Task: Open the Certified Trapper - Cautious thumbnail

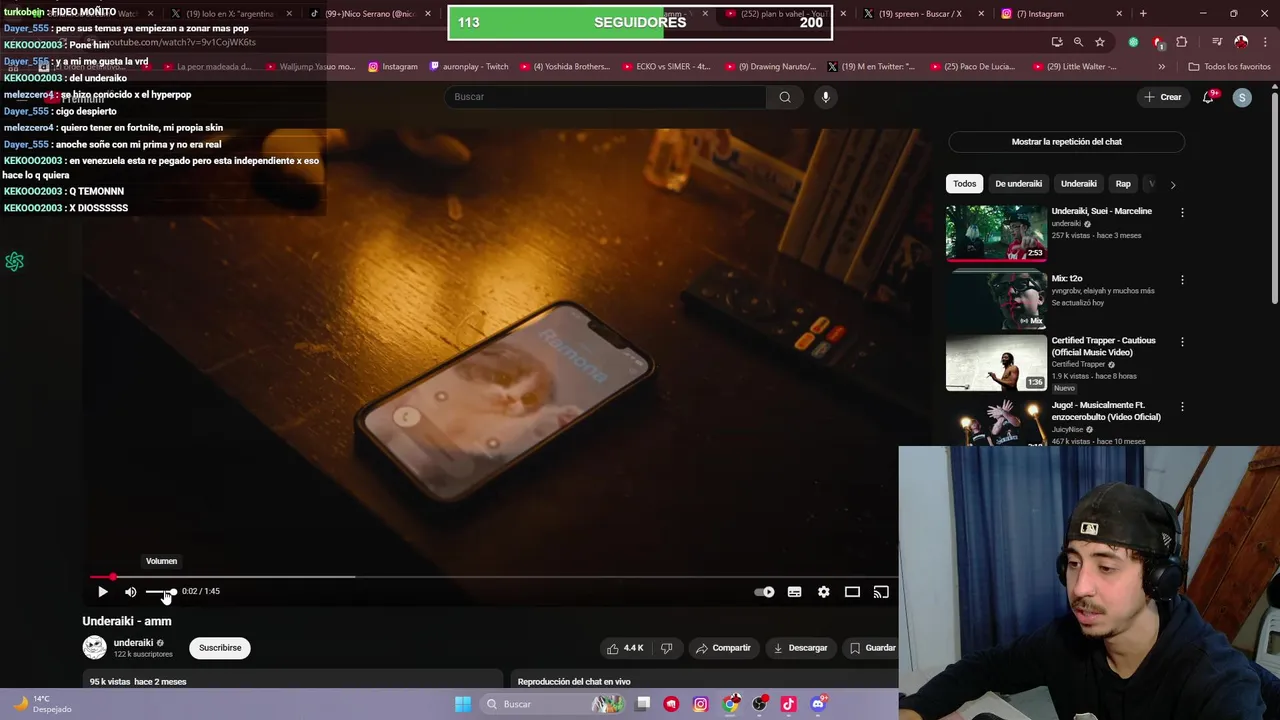Action: pyautogui.click(x=996, y=362)
